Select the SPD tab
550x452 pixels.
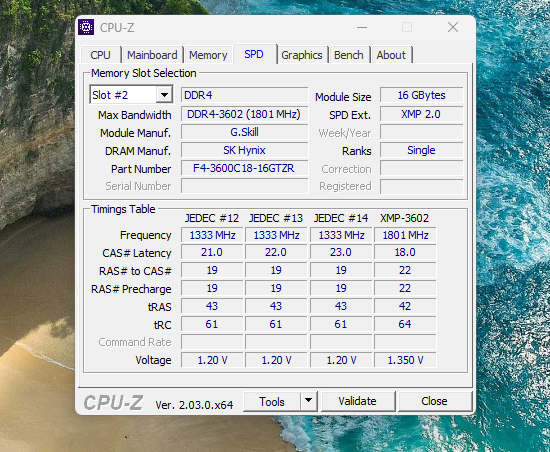pos(254,54)
